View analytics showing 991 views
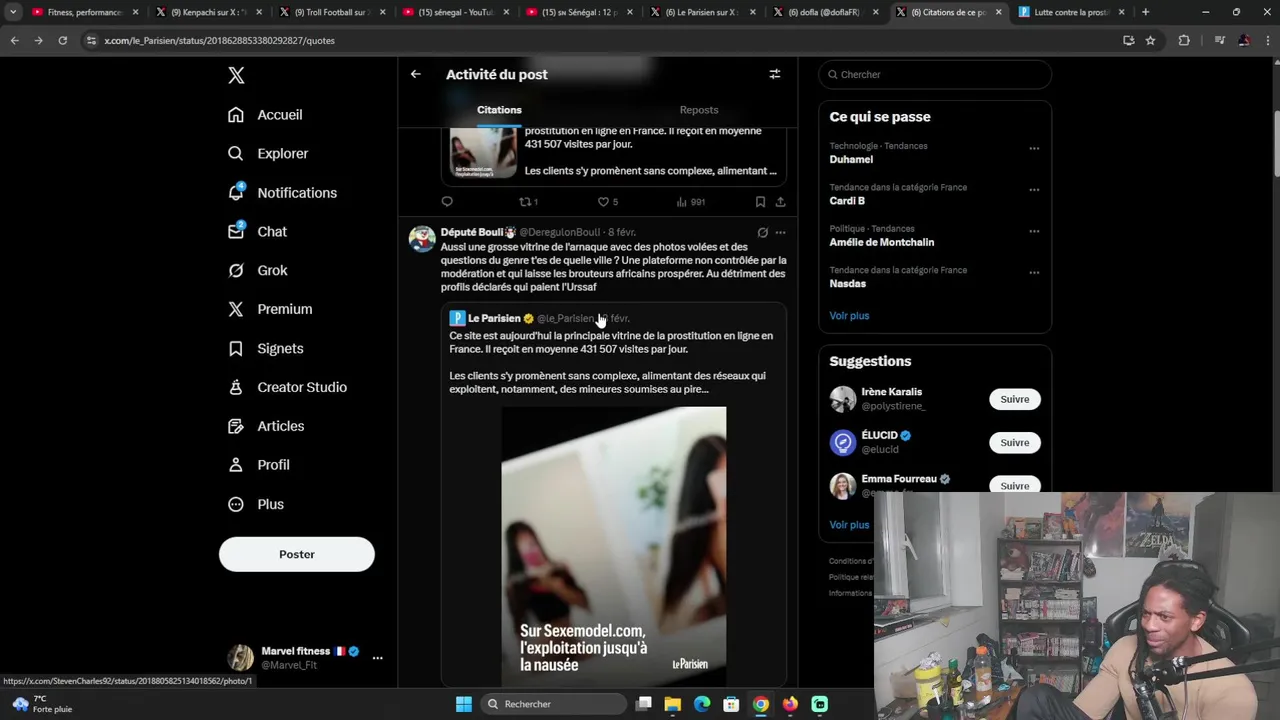 click(x=691, y=202)
